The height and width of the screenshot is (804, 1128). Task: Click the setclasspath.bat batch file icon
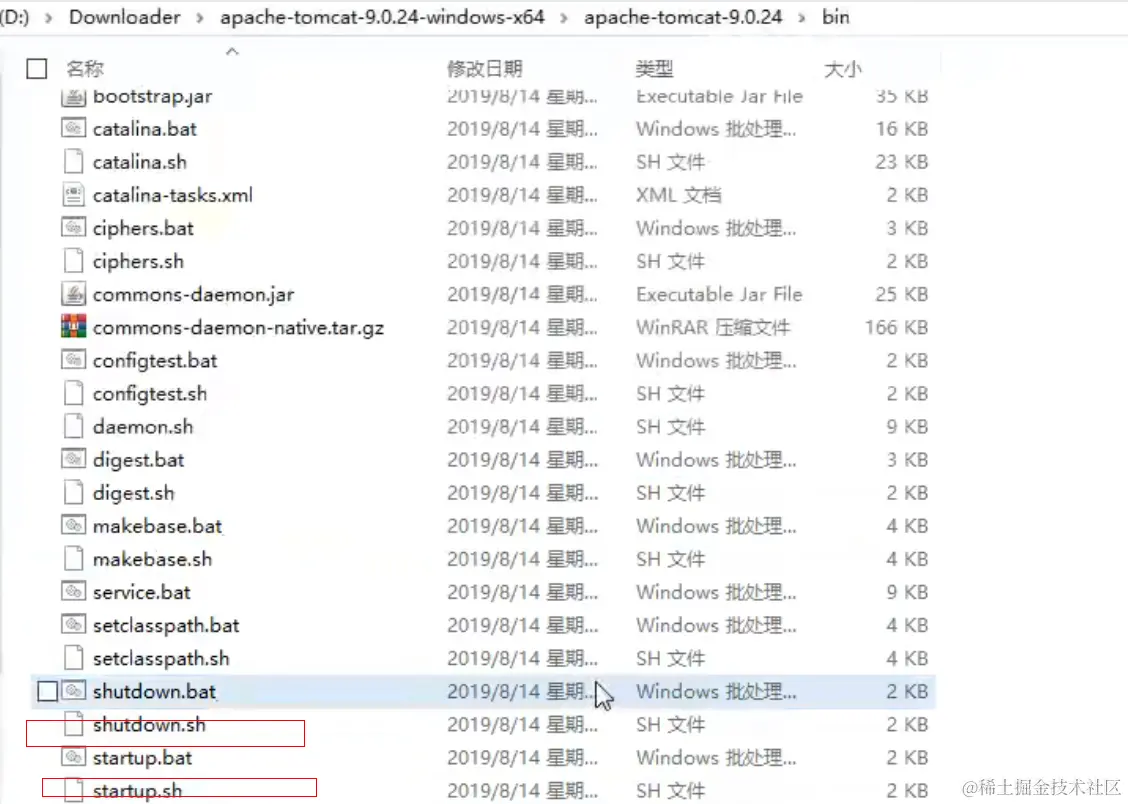pyautogui.click(x=73, y=624)
